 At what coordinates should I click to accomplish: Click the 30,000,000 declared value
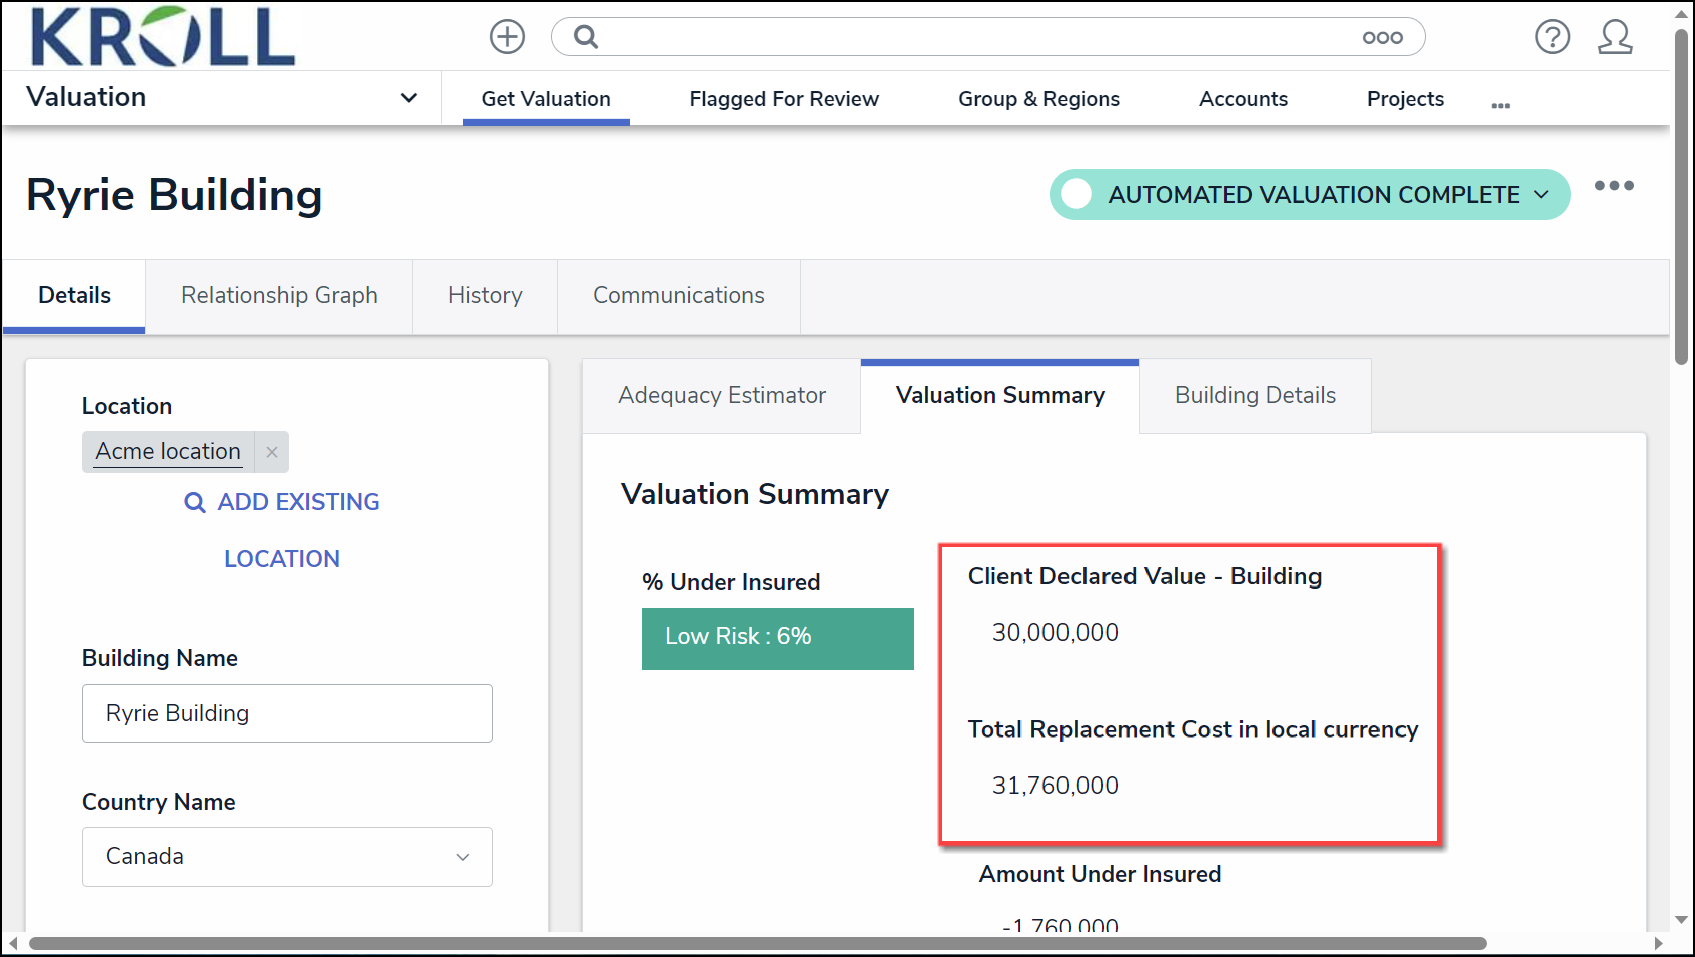tap(1055, 633)
